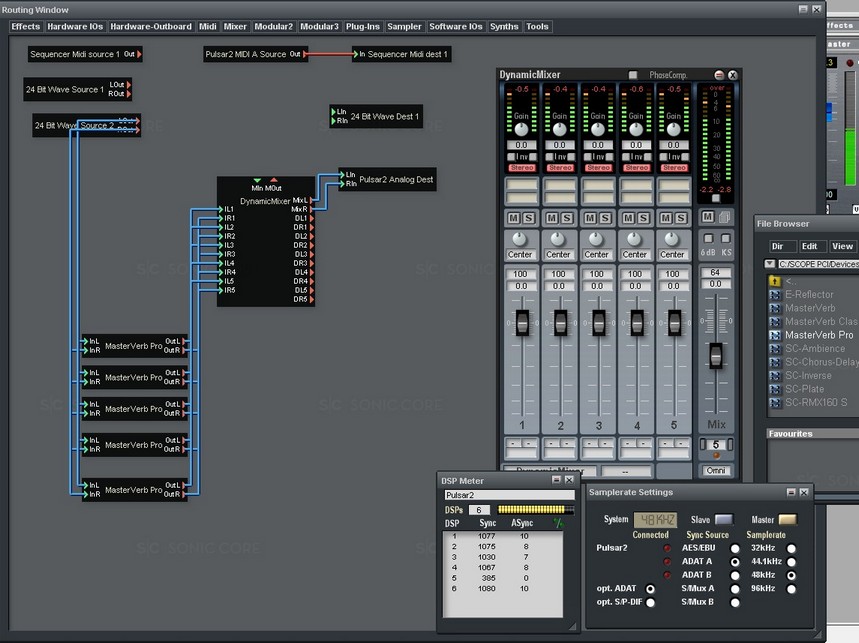Click the channel 2 volume fader handle
Screen dimensions: 859x643
click(x=560, y=323)
